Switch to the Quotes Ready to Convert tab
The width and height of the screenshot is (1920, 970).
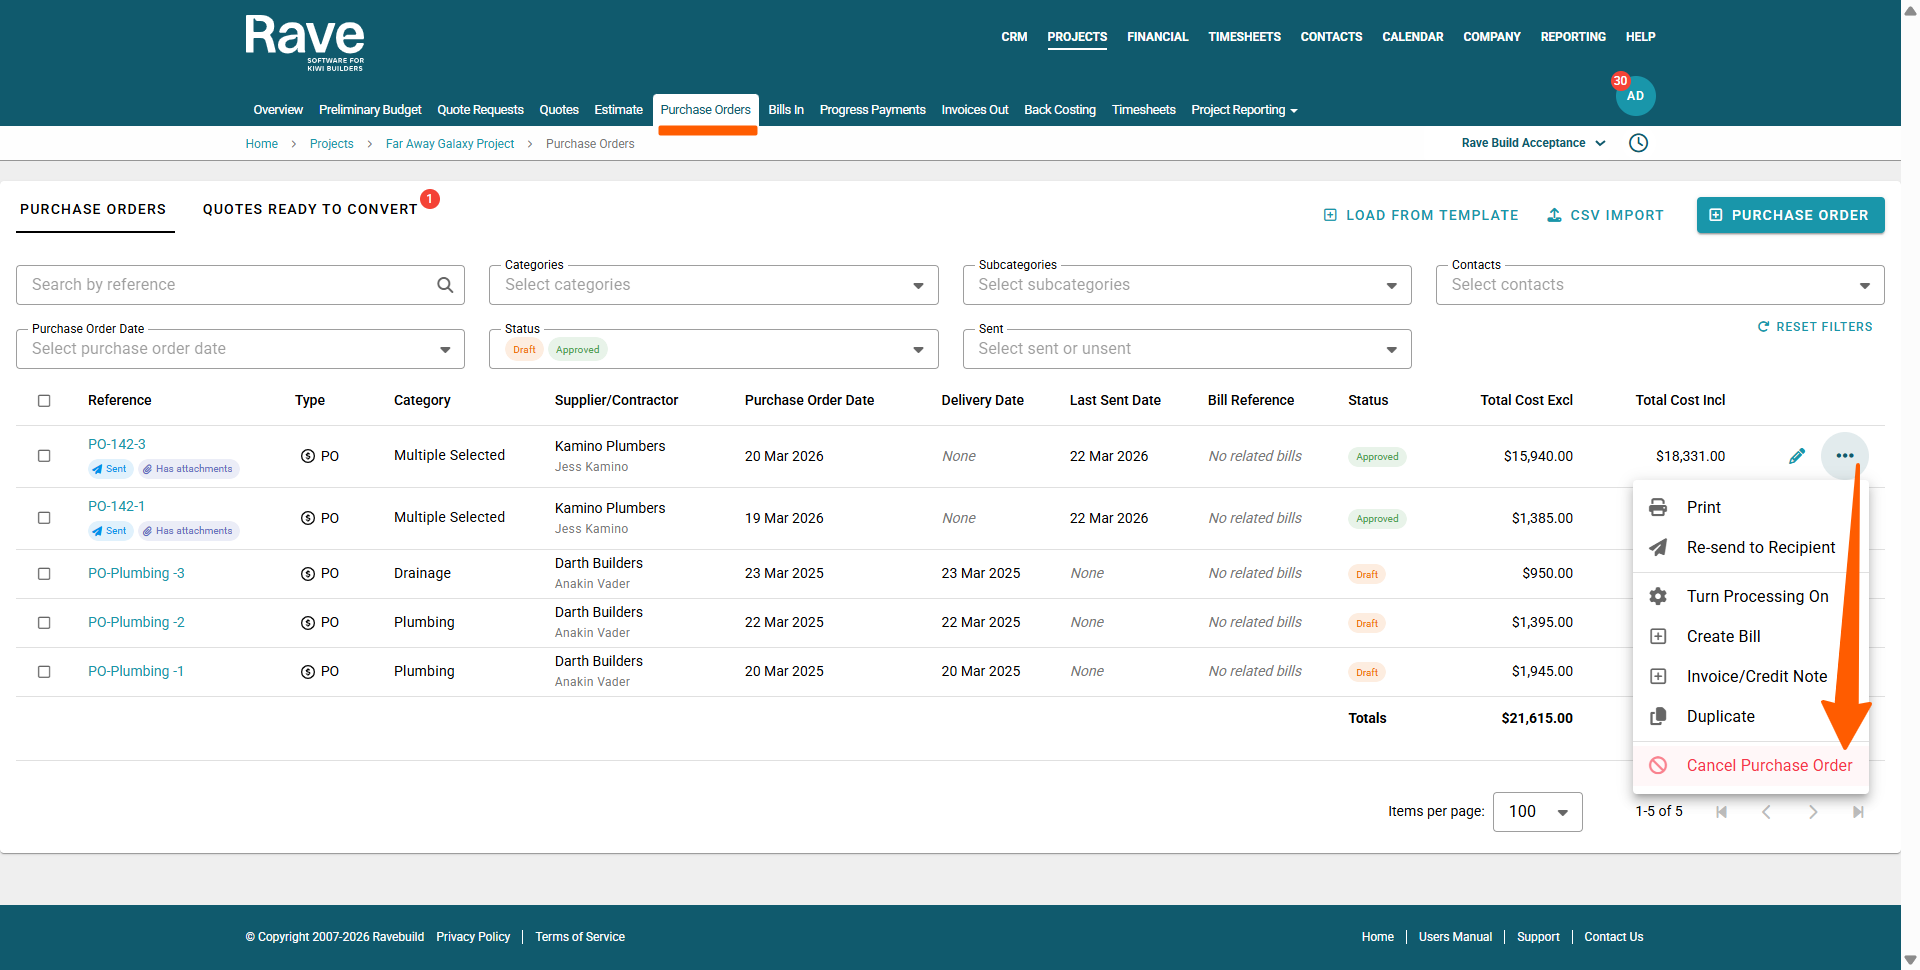310,209
